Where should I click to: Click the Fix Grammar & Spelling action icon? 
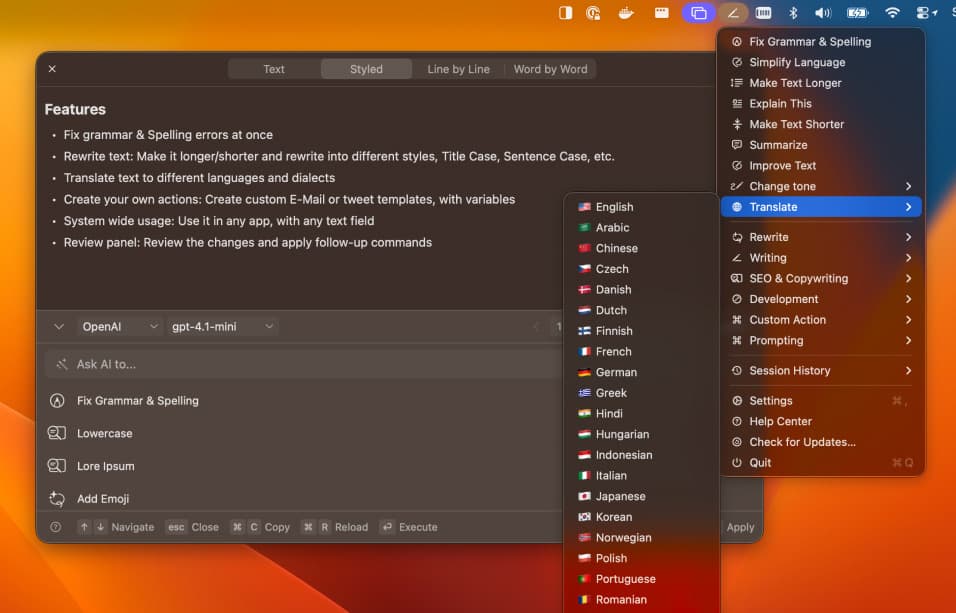[x=57, y=401]
